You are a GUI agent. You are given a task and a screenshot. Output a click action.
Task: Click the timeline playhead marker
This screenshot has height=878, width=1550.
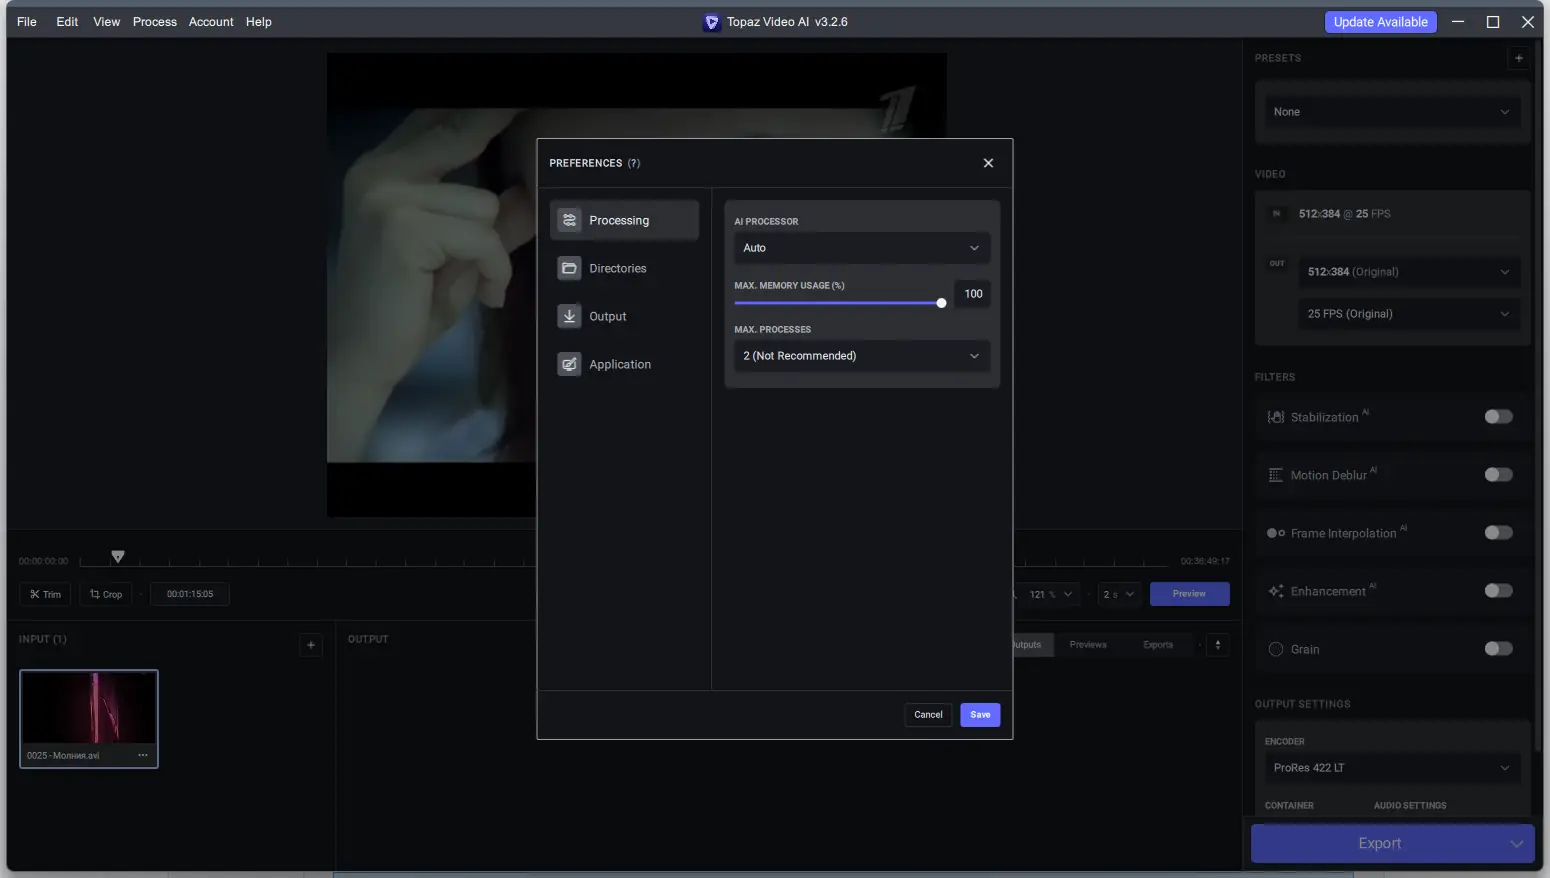118,556
